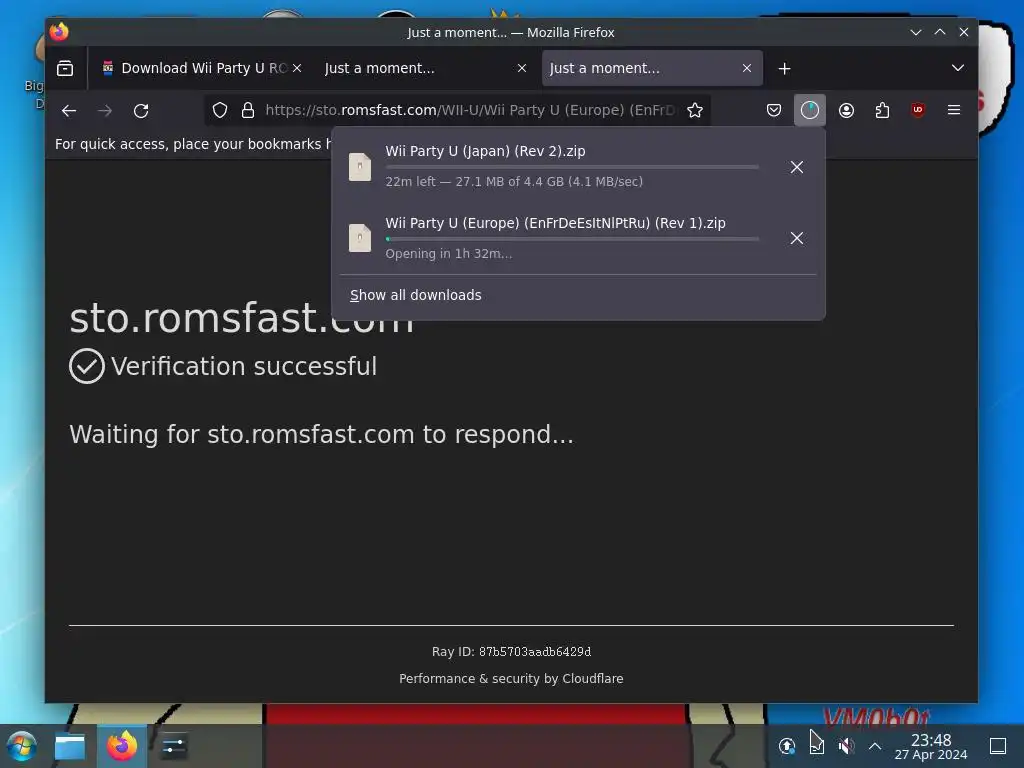The height and width of the screenshot is (768, 1024).
Task: Show all downloads
Action: coord(415,295)
